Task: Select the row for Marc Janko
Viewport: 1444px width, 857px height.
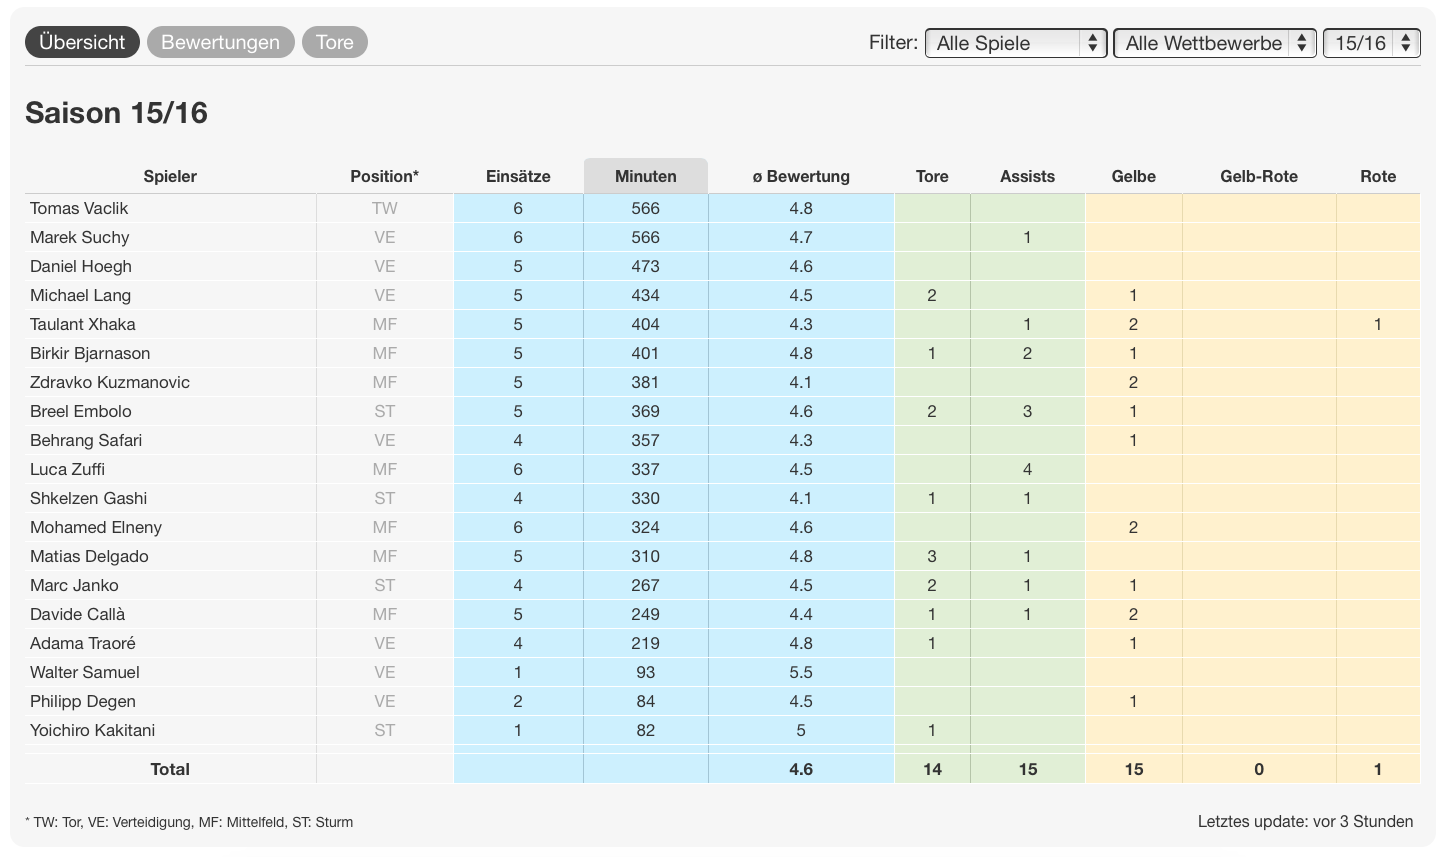Action: [x=75, y=585]
